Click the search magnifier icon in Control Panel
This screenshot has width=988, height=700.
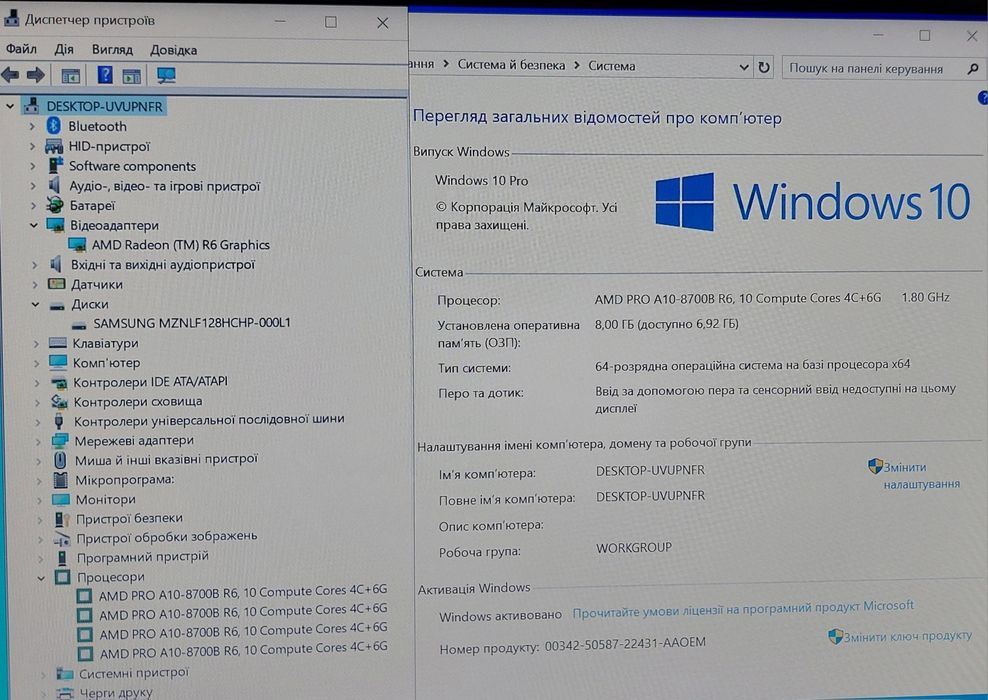(x=972, y=69)
